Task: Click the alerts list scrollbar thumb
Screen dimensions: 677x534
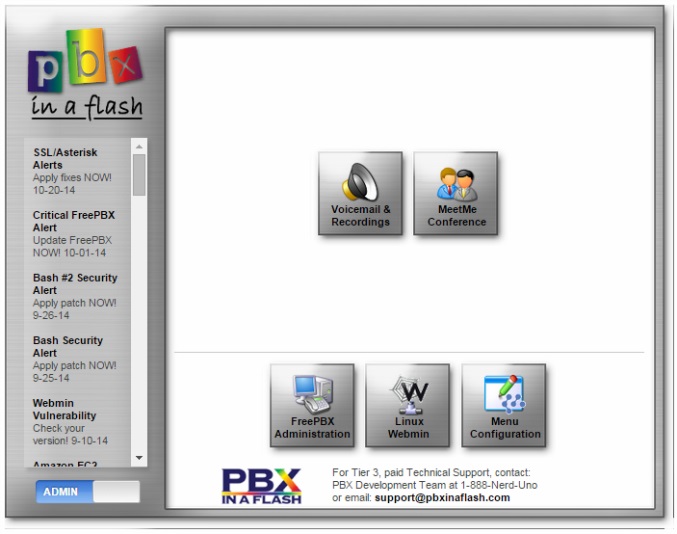Action: click(x=139, y=175)
